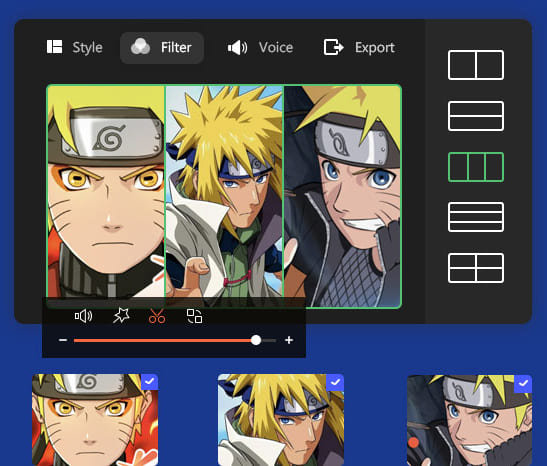Select right collage panel with smiling Naruto

coord(343,196)
